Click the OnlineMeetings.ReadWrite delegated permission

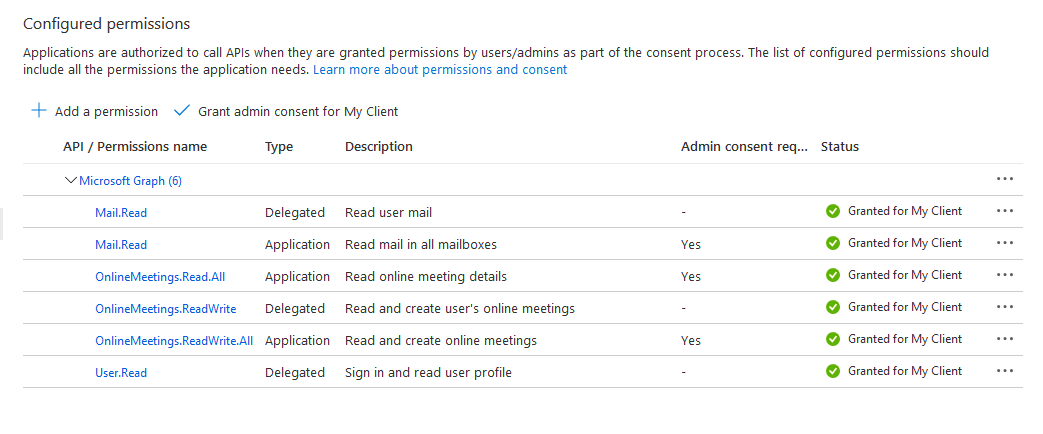(165, 309)
